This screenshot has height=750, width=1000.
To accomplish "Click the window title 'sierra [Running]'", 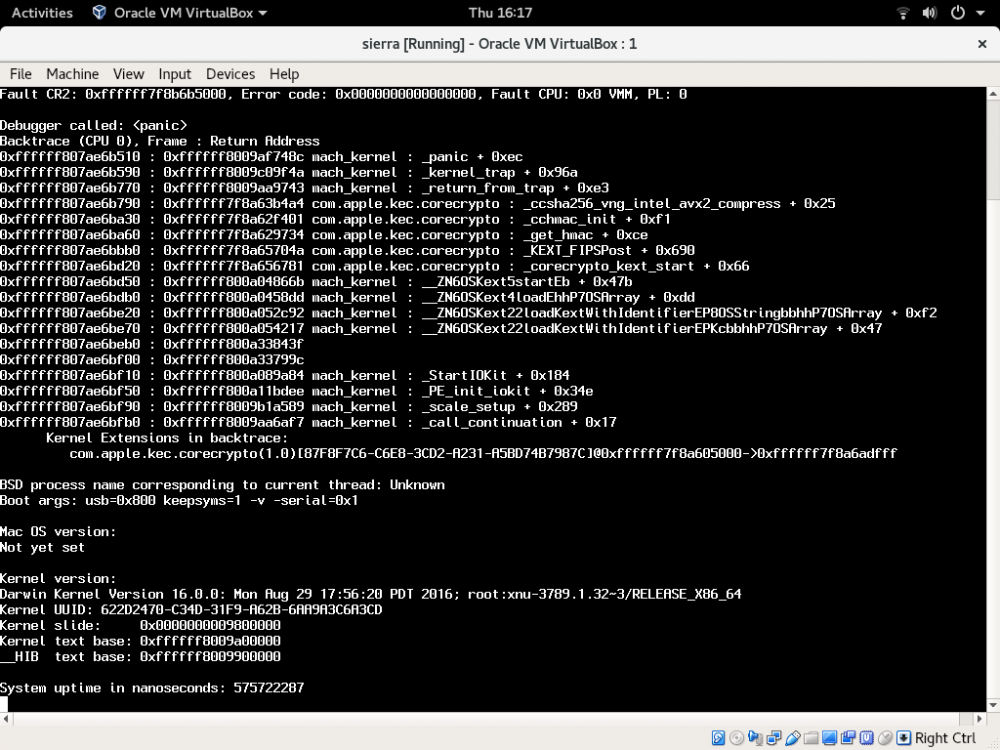I will point(499,44).
